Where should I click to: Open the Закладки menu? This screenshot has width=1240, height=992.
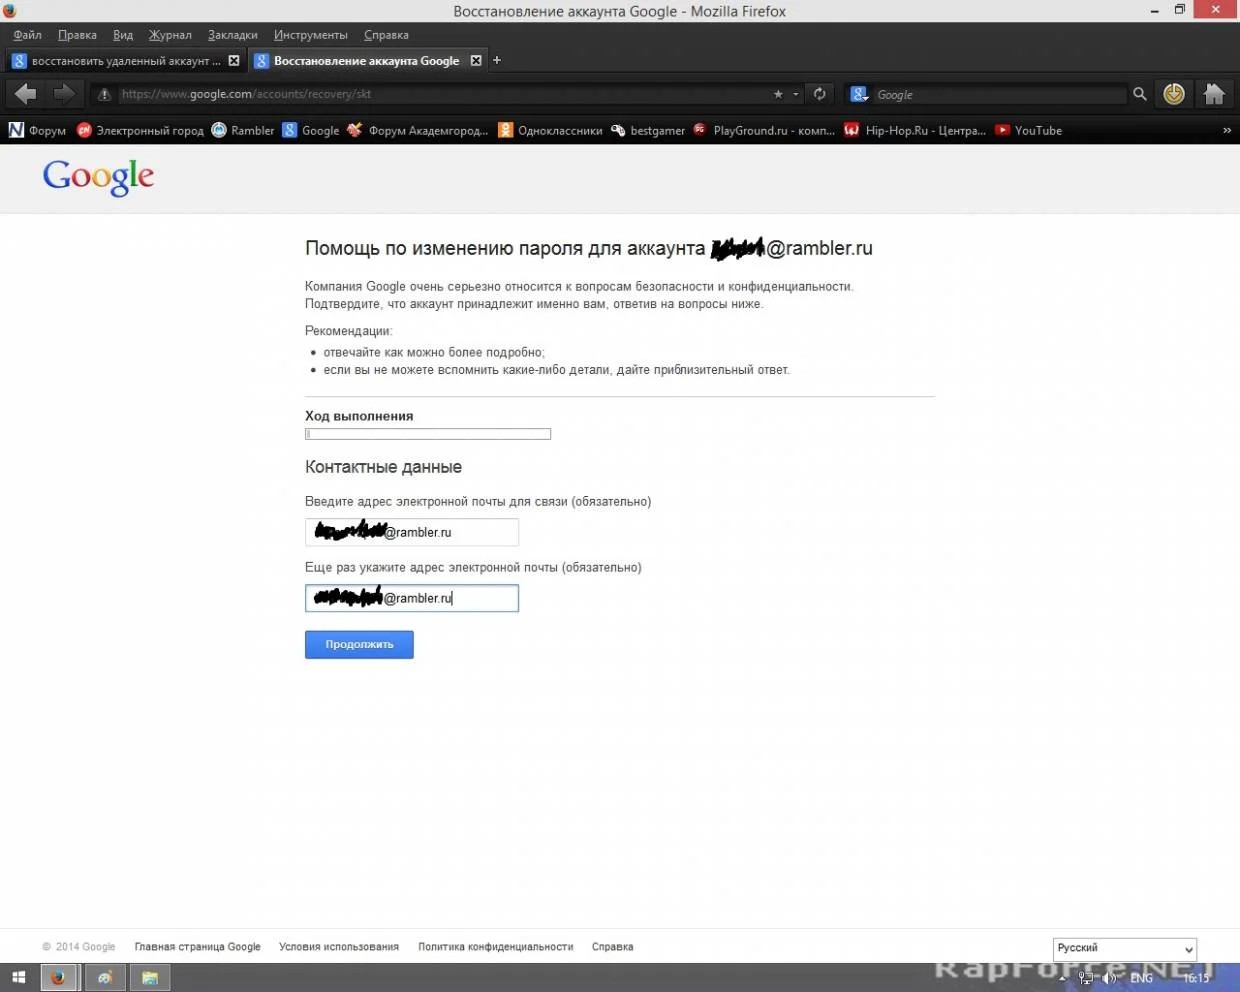[x=232, y=35]
